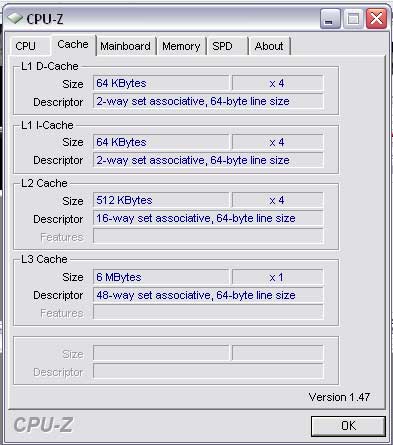393x445 pixels.
Task: Click the empty multiplier field in bottom group
Action: pyautogui.click(x=277, y=353)
